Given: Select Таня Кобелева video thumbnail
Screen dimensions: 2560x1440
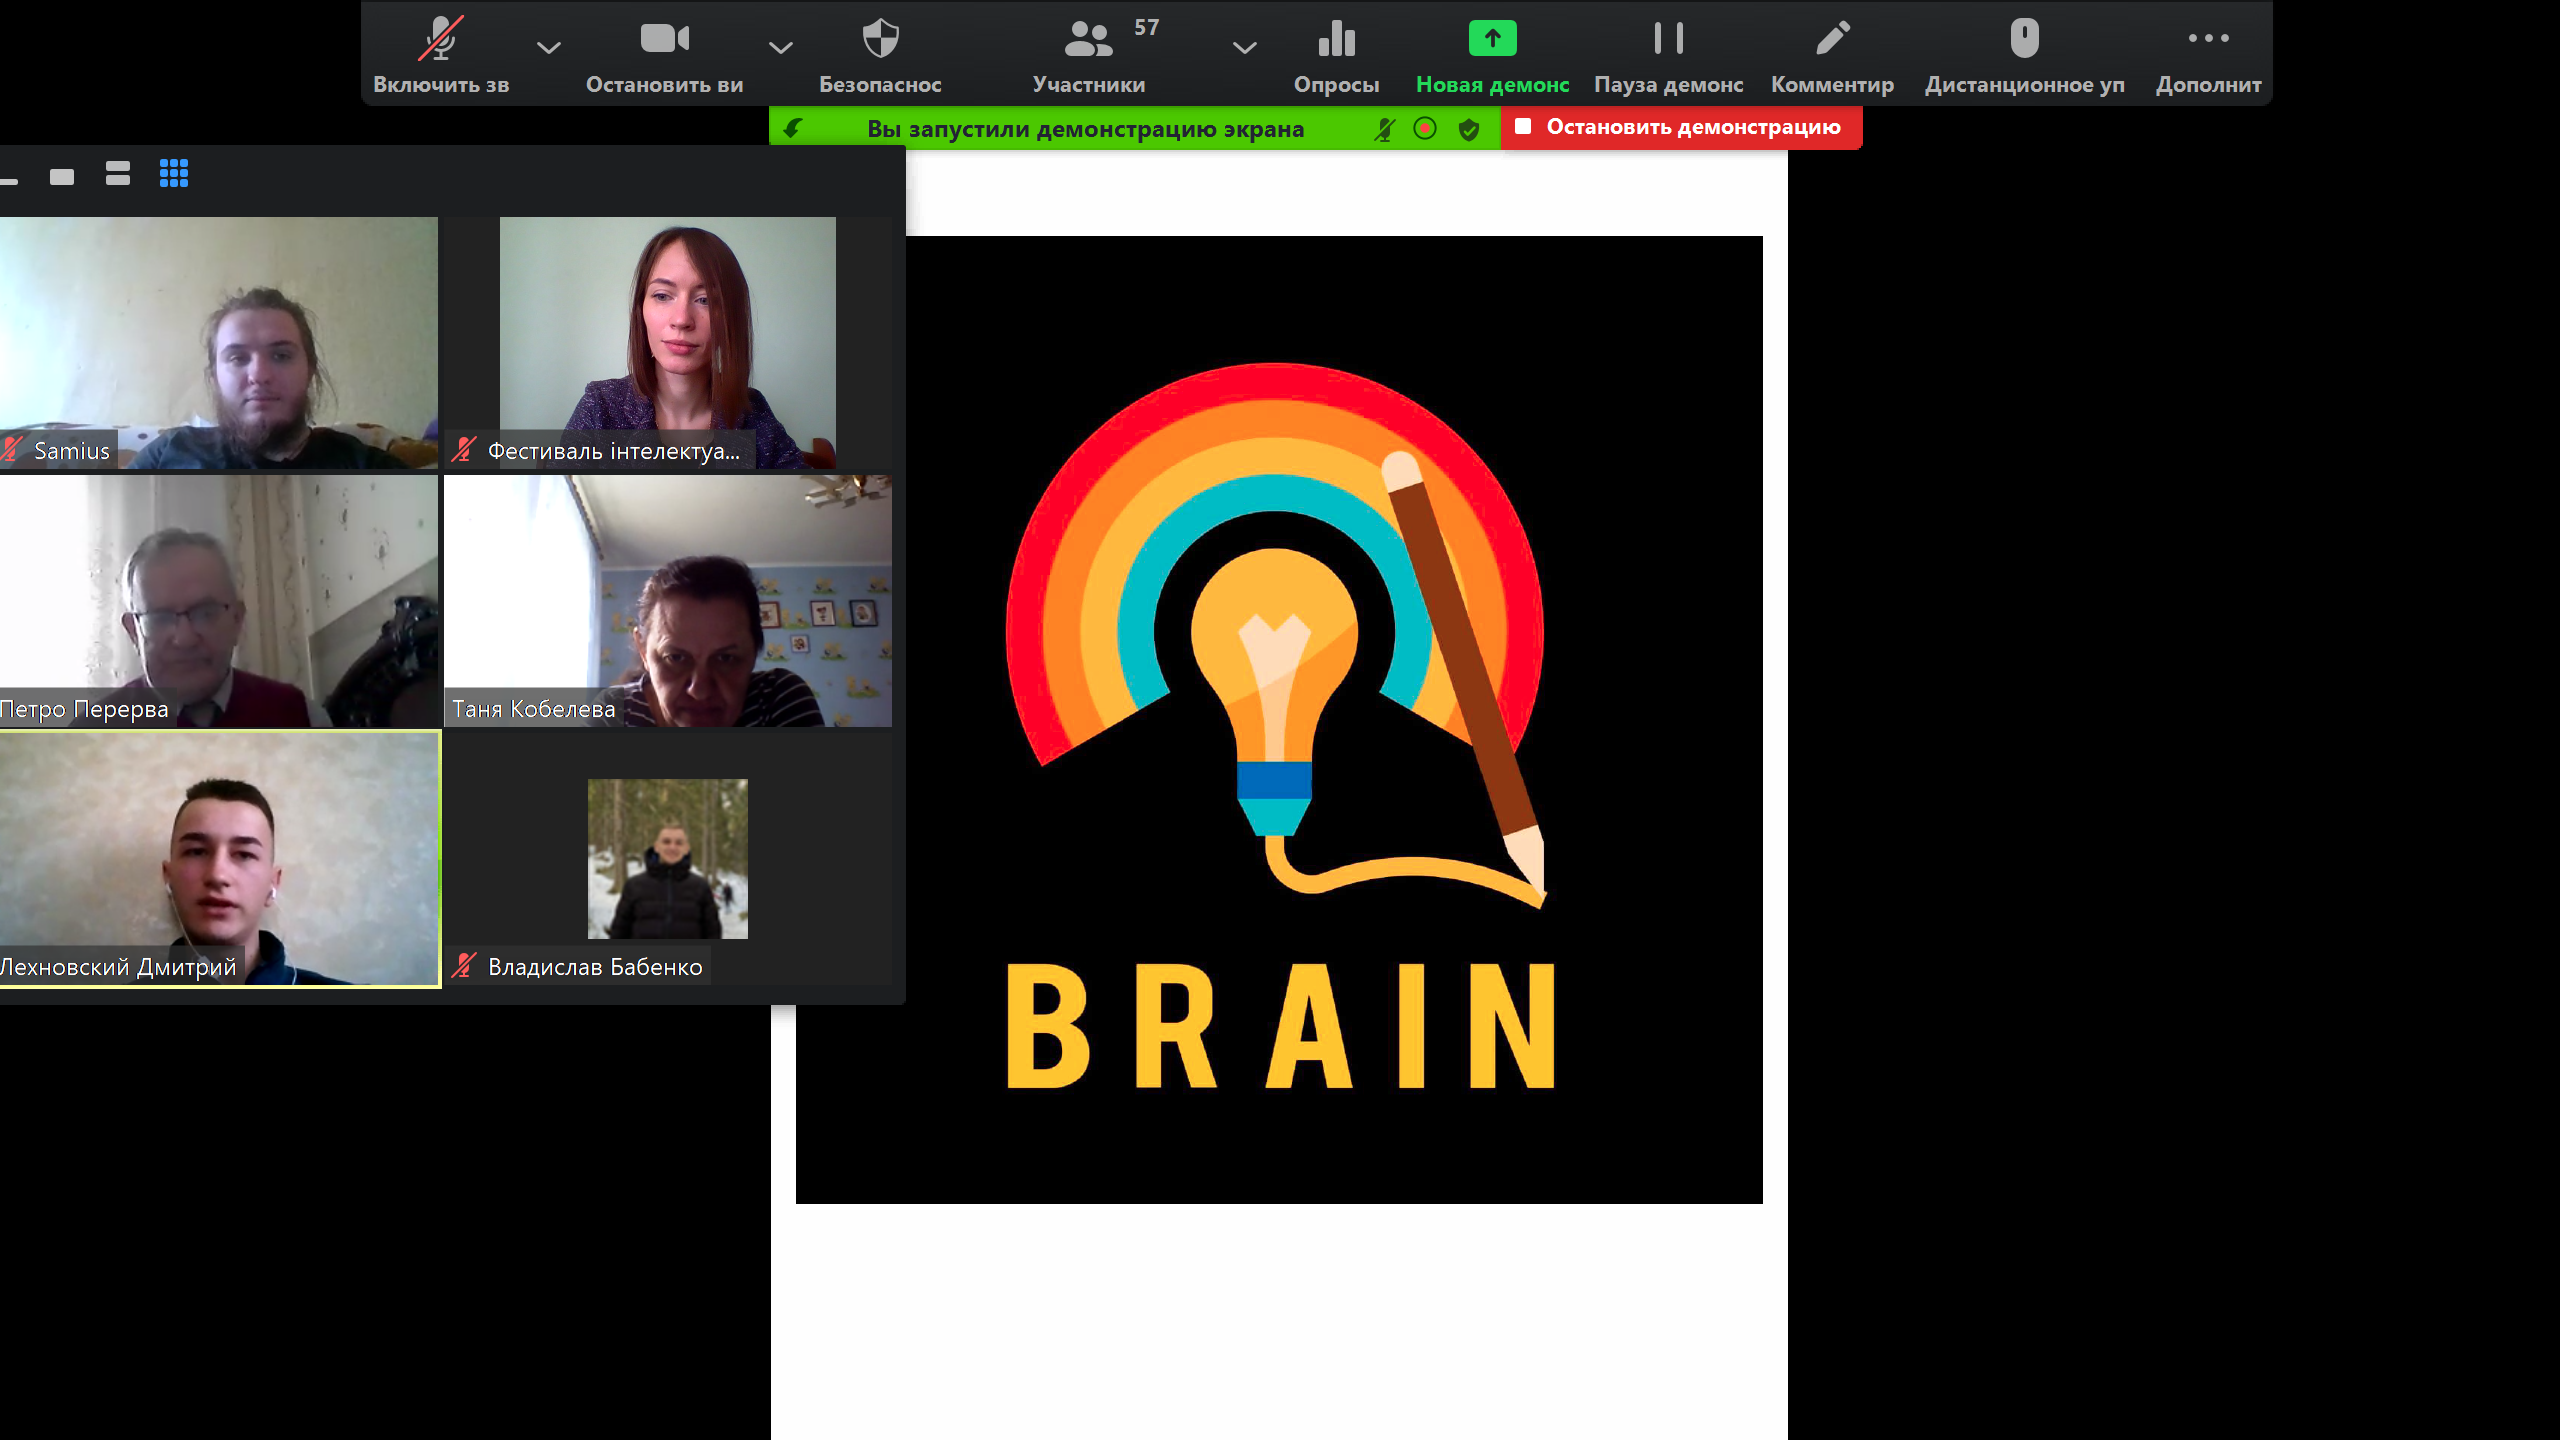Looking at the screenshot, I should pyautogui.click(x=667, y=600).
